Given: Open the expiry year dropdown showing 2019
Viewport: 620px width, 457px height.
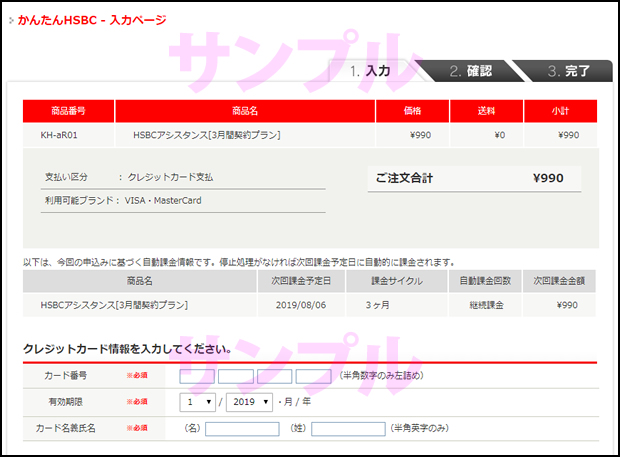Looking at the screenshot, I should click(249, 402).
